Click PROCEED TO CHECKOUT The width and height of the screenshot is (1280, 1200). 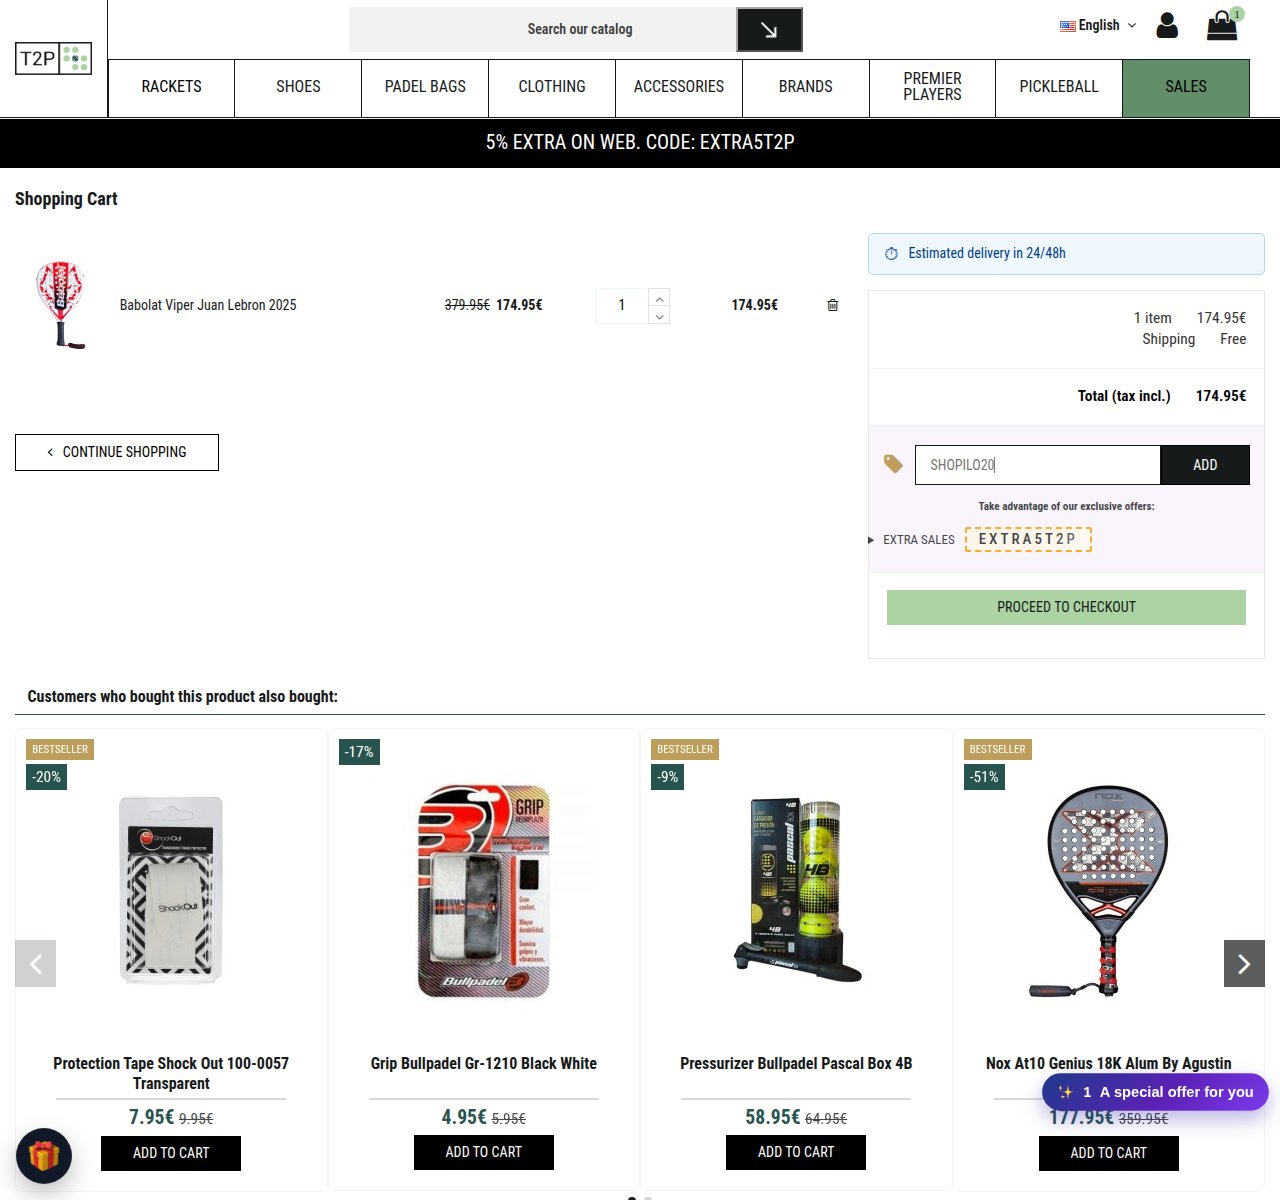(x=1066, y=607)
